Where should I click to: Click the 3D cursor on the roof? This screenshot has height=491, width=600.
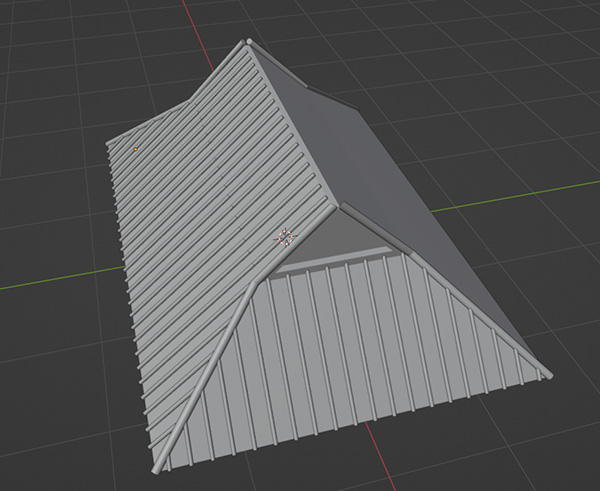286,237
